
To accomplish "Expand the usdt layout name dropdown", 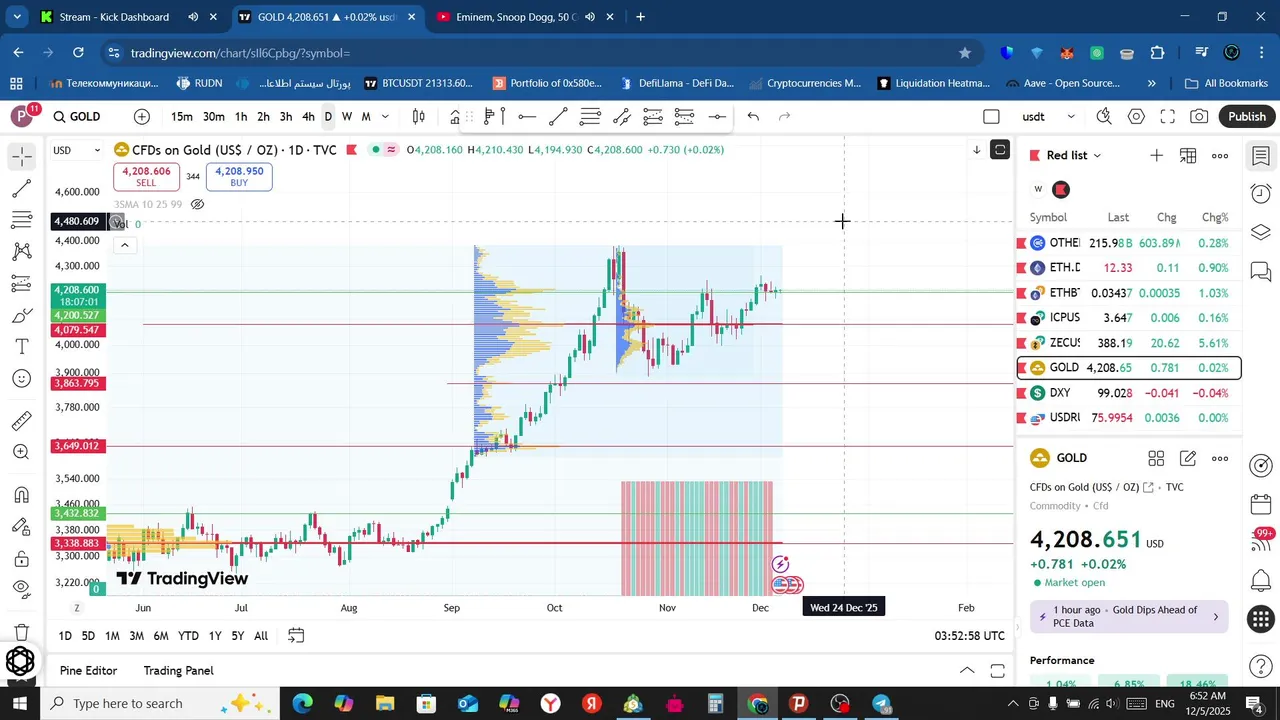I will point(1071,117).
